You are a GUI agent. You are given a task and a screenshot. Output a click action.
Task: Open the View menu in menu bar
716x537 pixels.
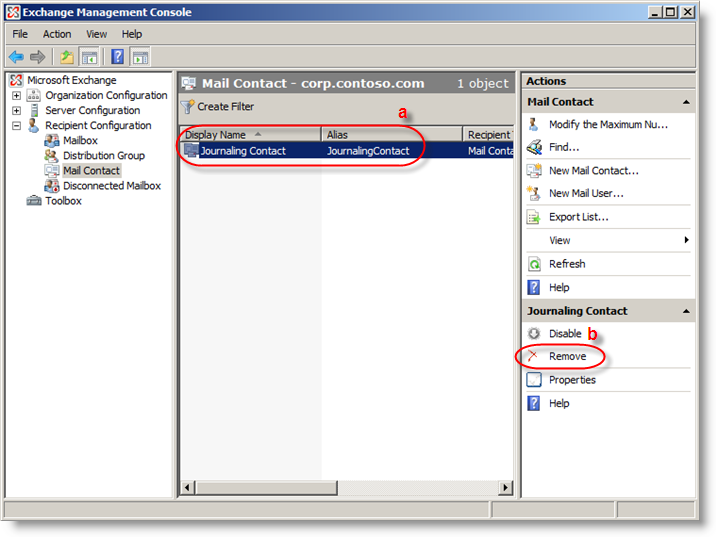click(x=97, y=34)
